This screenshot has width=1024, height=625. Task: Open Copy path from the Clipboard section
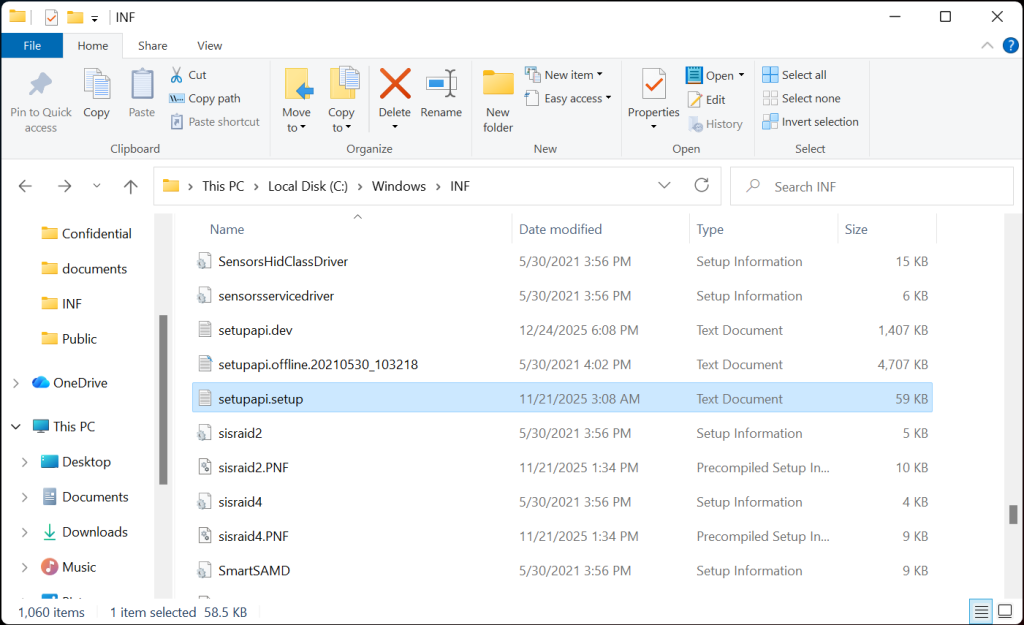click(x=207, y=98)
